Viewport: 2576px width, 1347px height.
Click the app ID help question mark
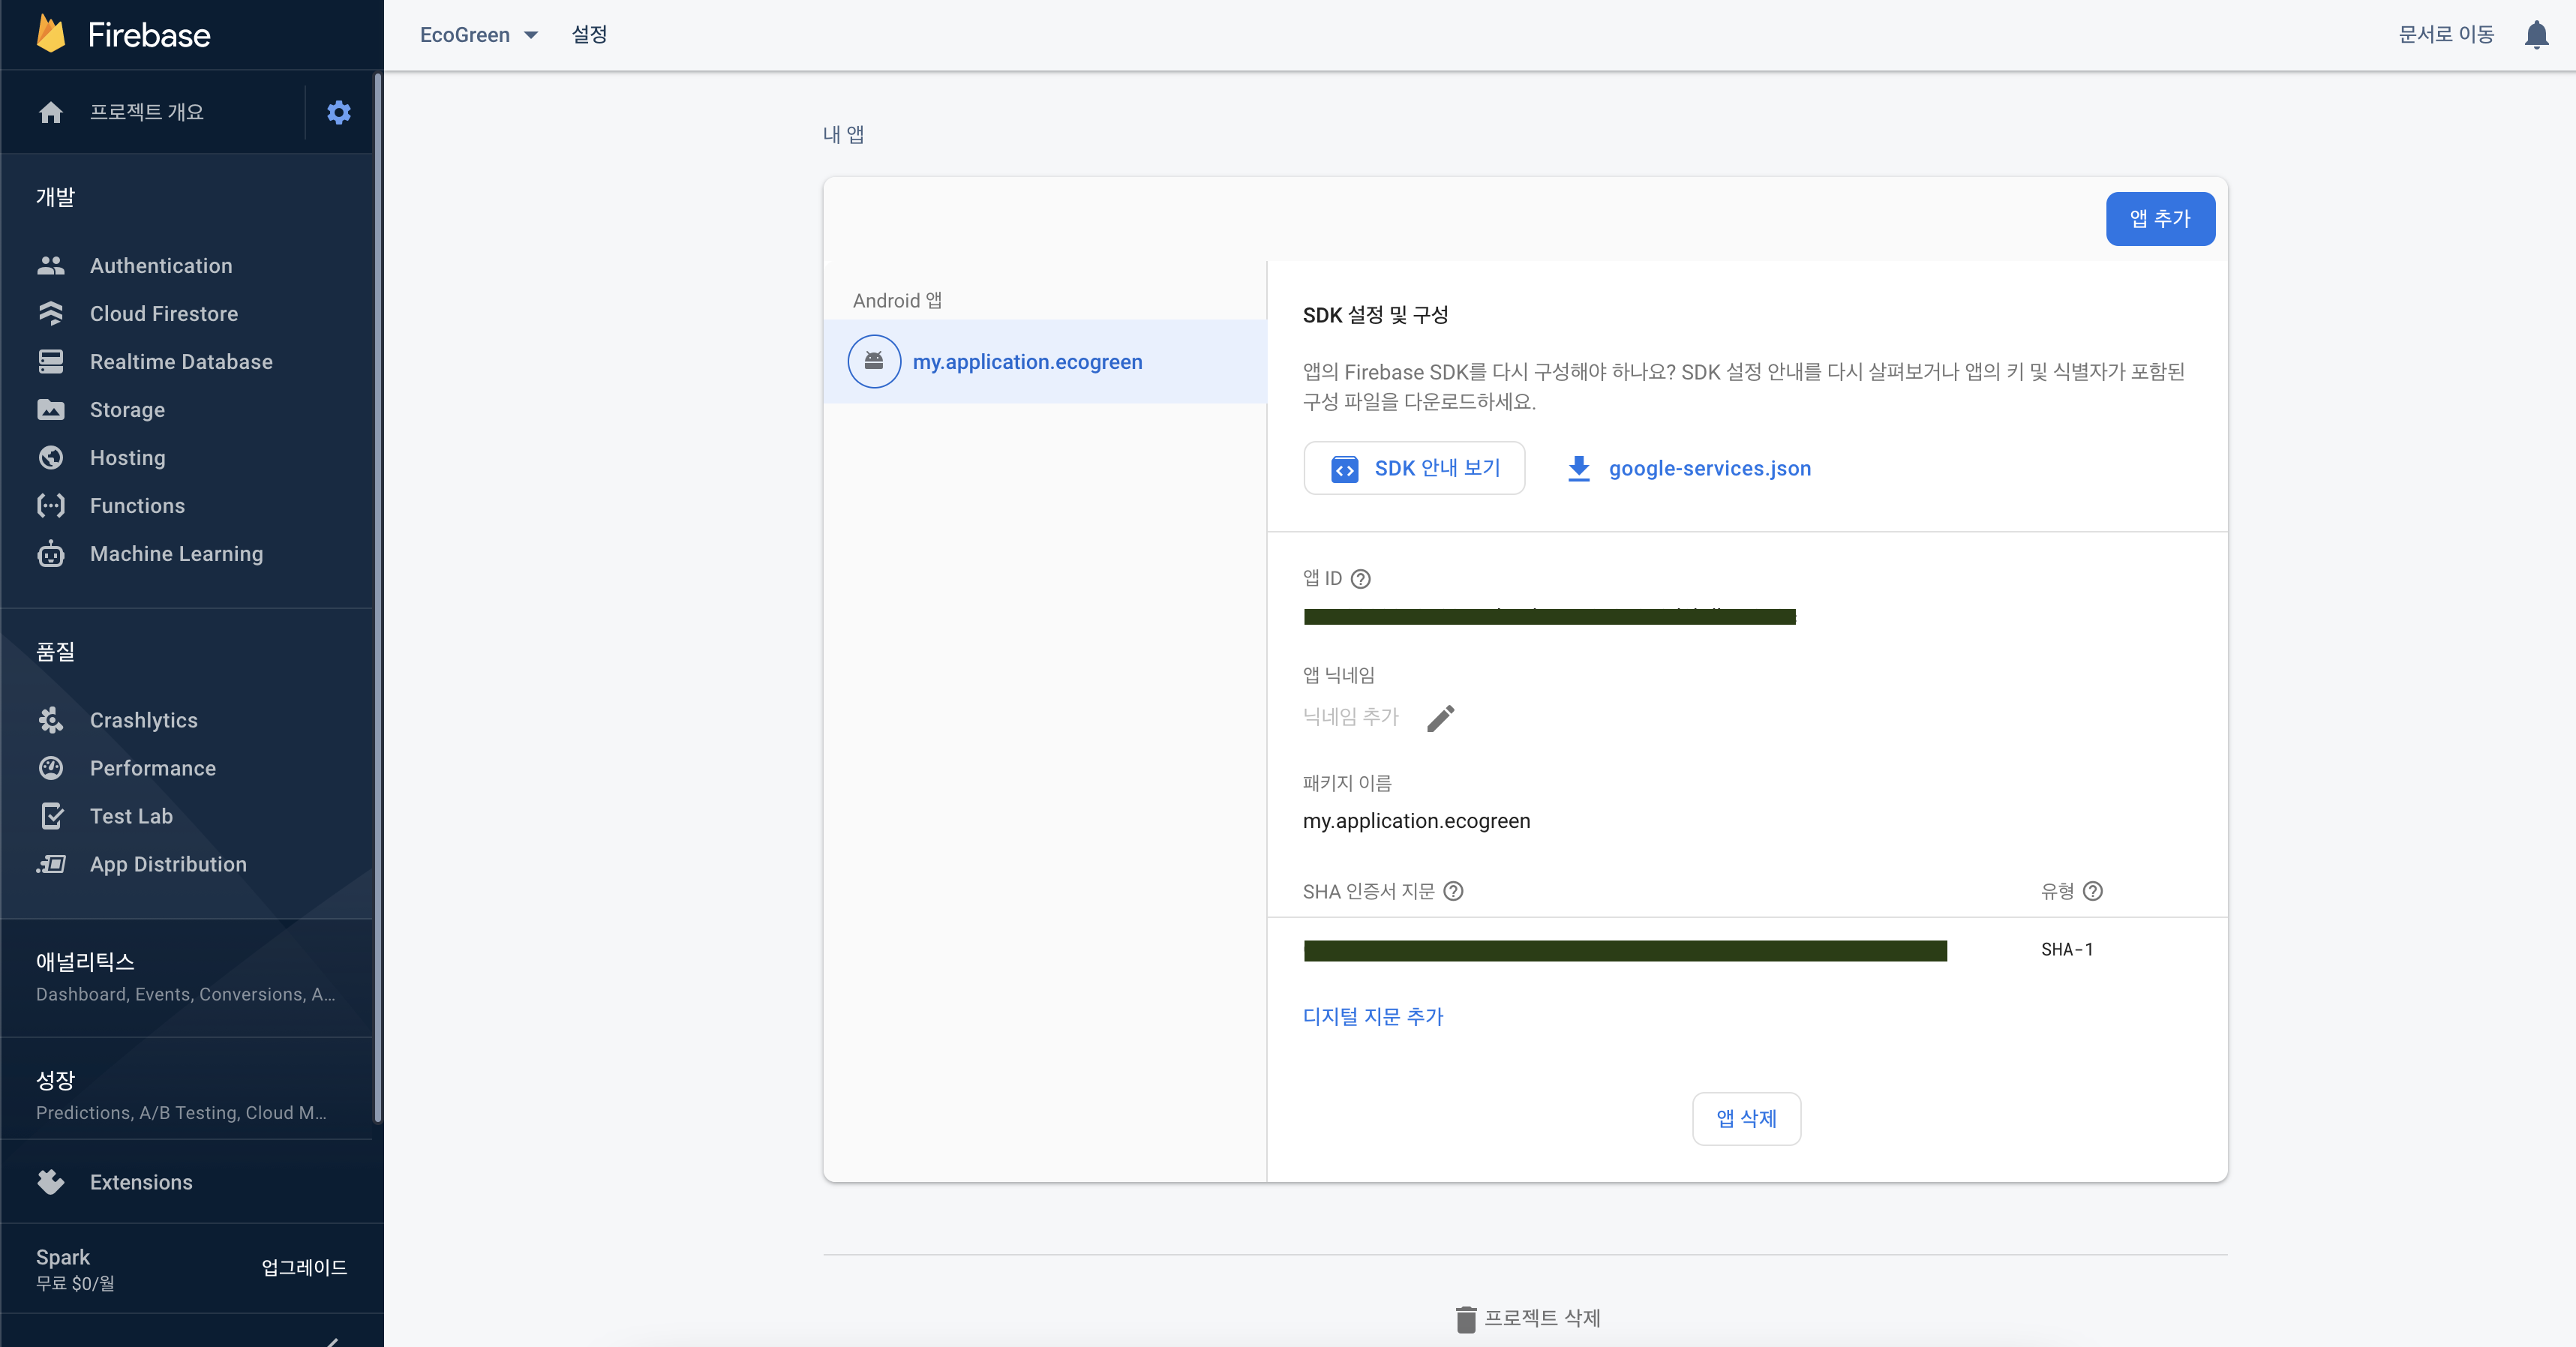pos(1361,579)
